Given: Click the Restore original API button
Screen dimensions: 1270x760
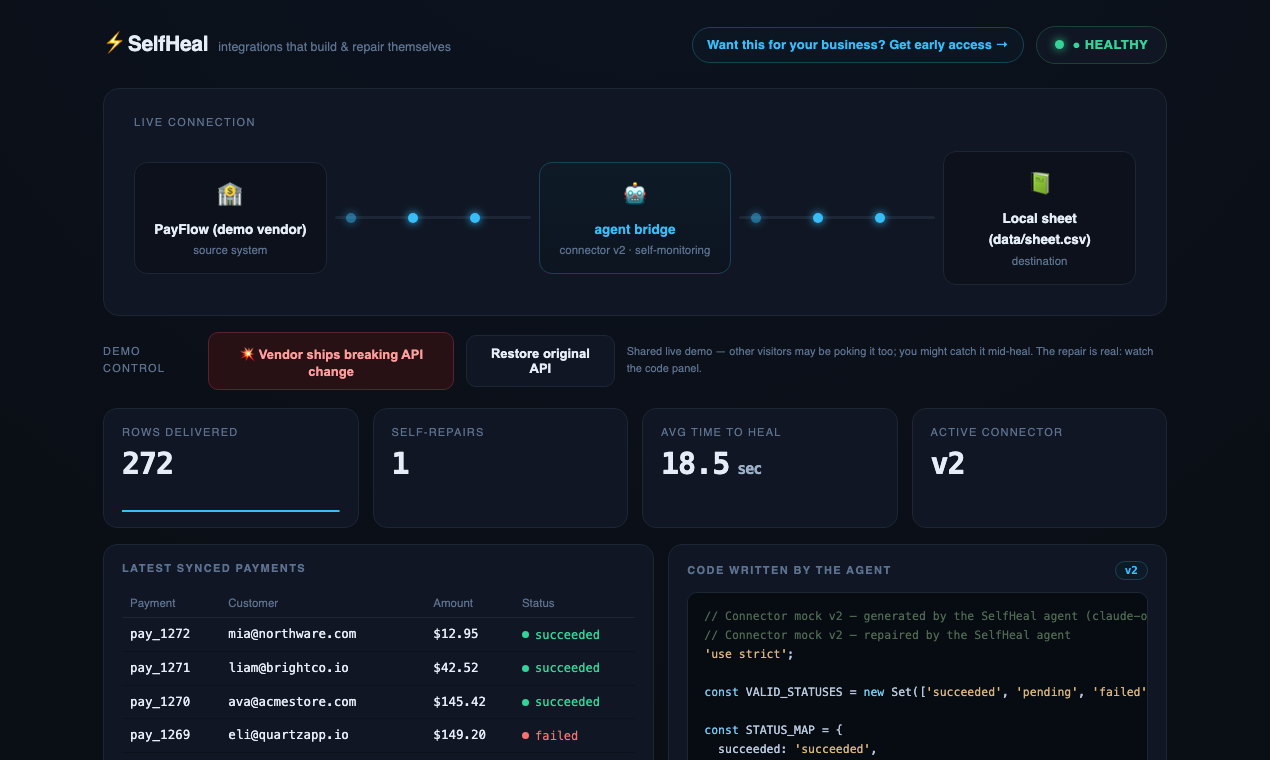Looking at the screenshot, I should pos(540,361).
